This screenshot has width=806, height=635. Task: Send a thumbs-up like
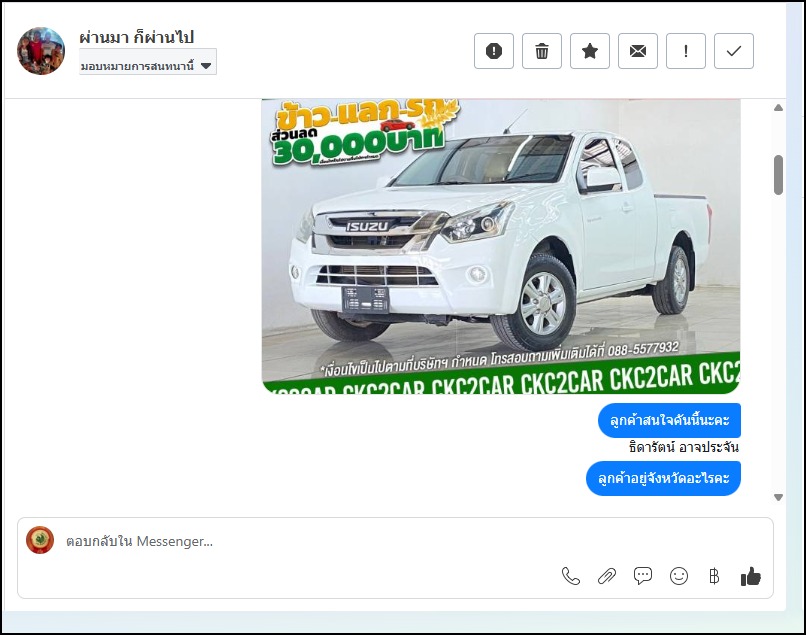[750, 576]
